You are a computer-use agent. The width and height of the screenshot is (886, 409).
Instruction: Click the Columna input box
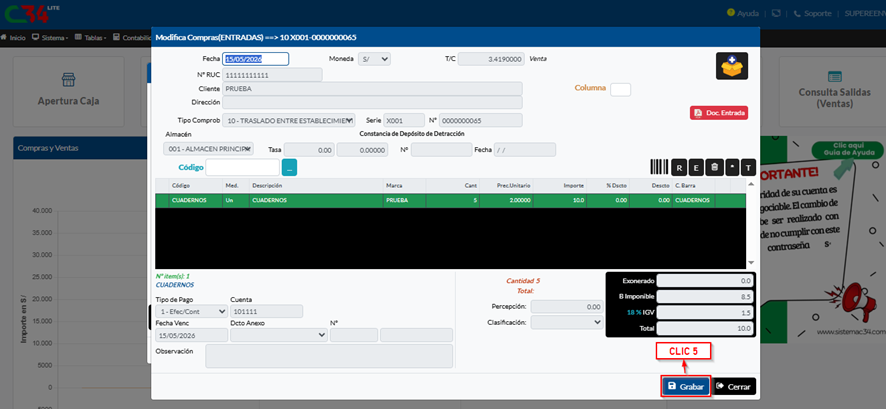(620, 89)
